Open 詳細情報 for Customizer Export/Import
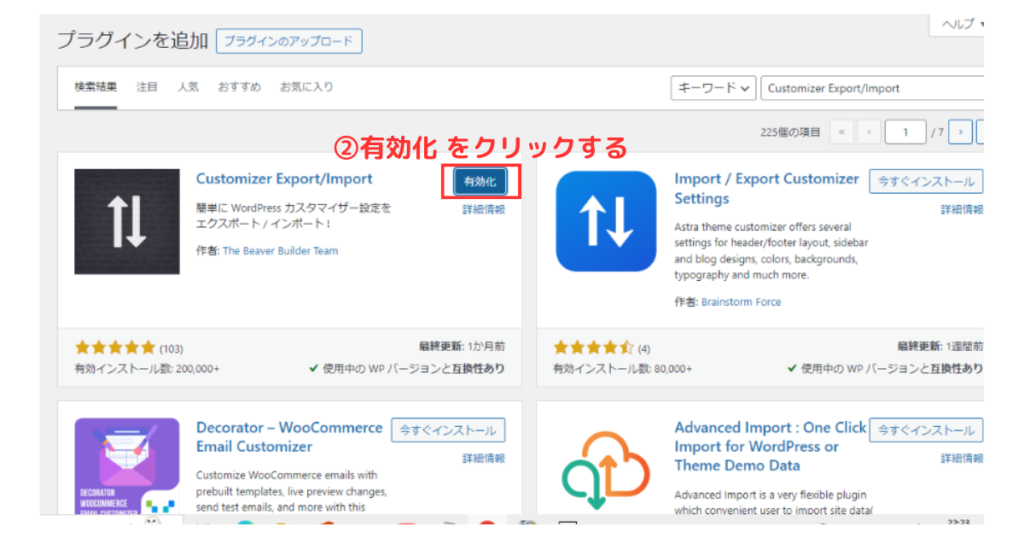1024x538 pixels. coord(483,210)
